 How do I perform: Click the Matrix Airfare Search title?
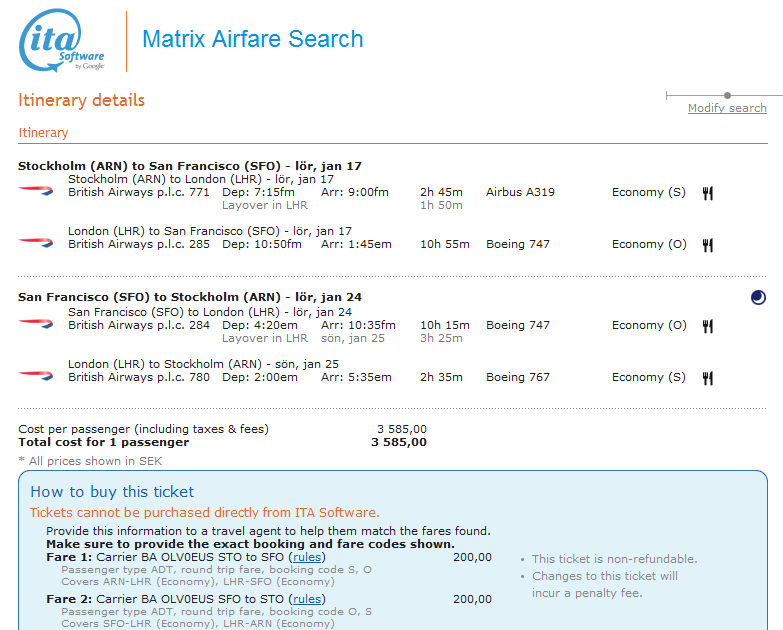(252, 40)
